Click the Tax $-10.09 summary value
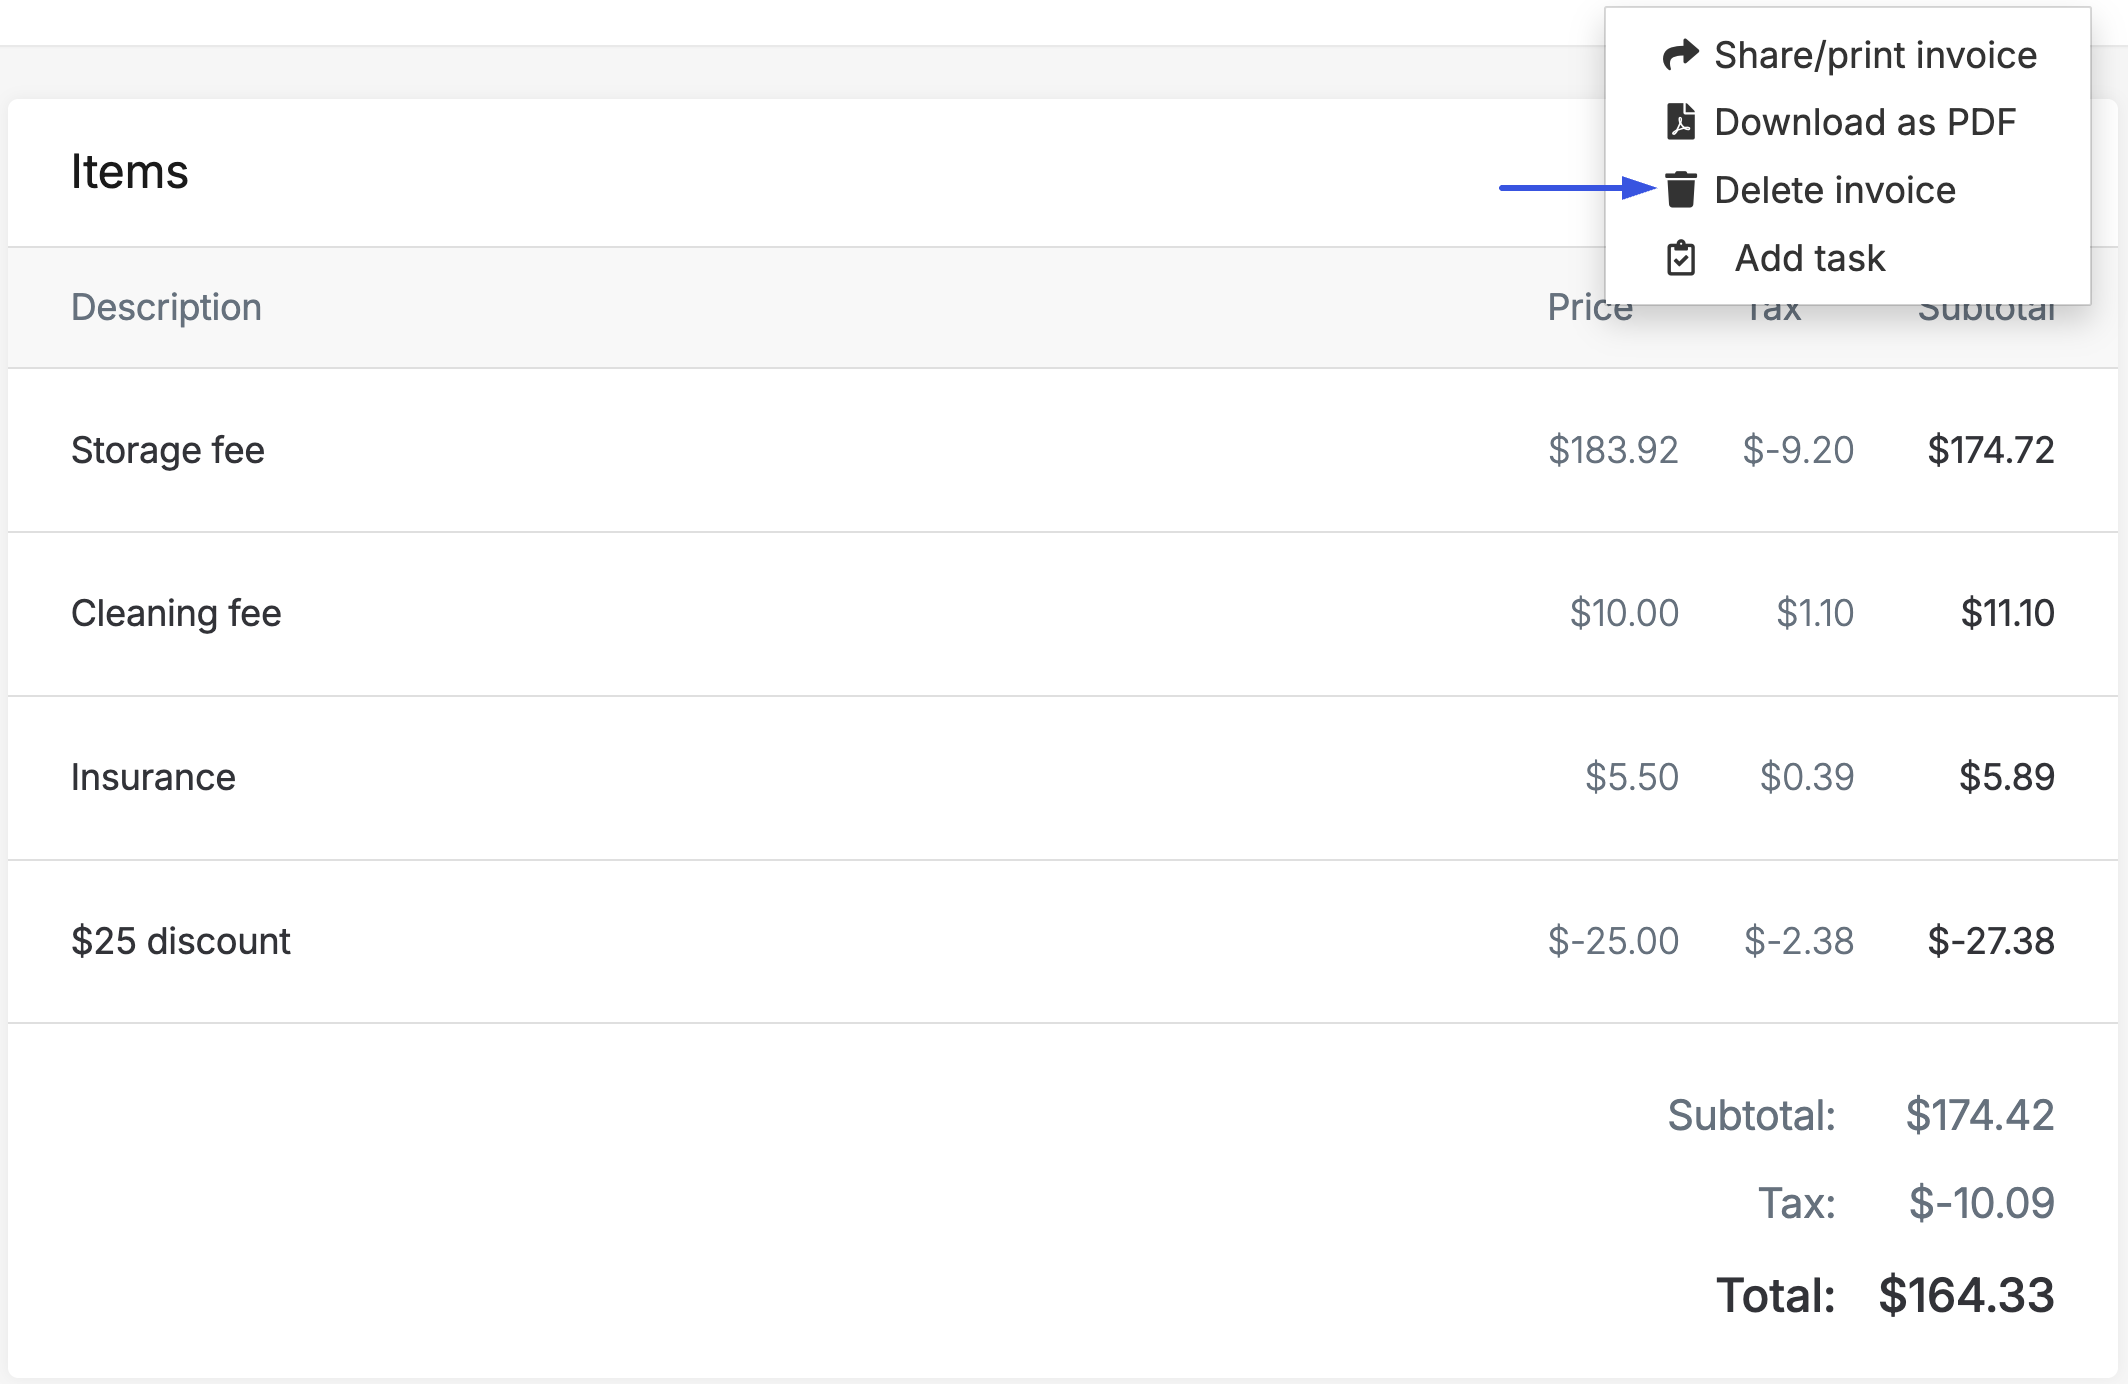The image size is (2128, 1384). click(x=1980, y=1203)
